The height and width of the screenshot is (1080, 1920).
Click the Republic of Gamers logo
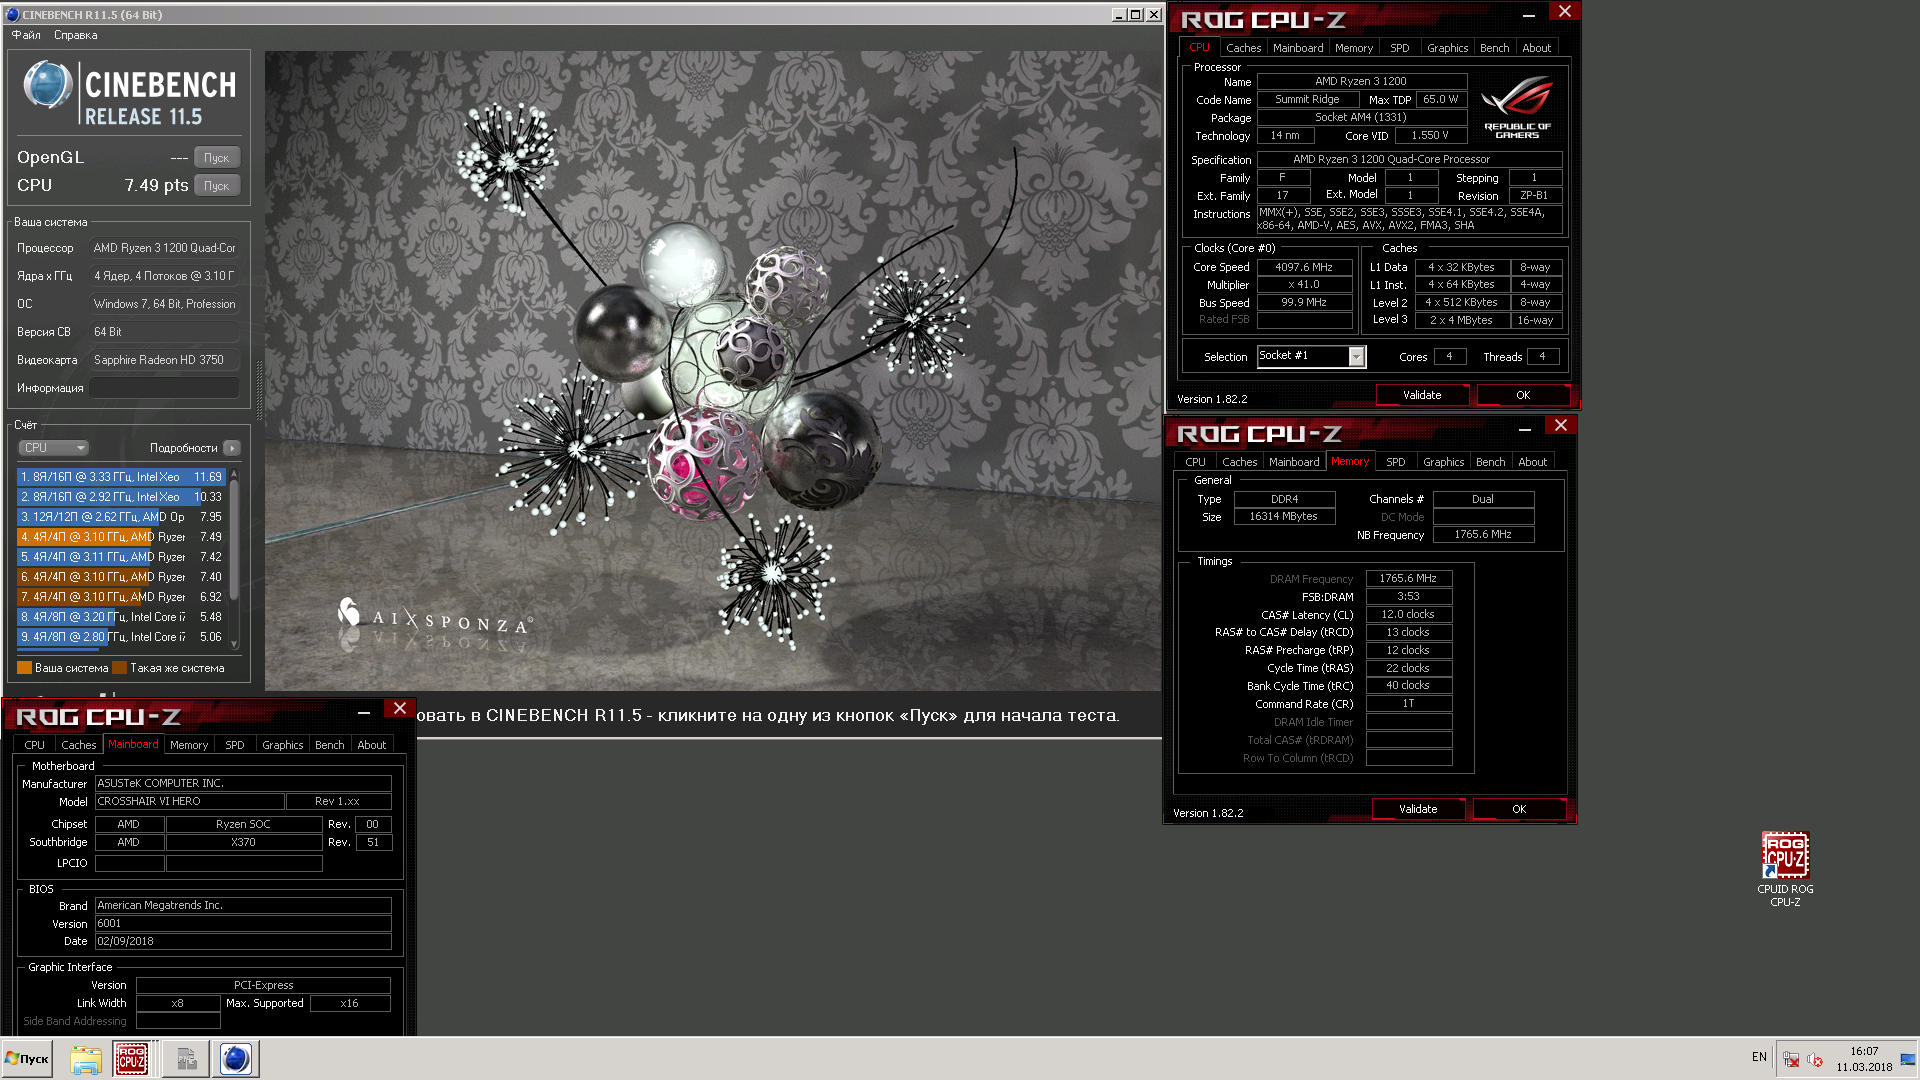(1517, 107)
